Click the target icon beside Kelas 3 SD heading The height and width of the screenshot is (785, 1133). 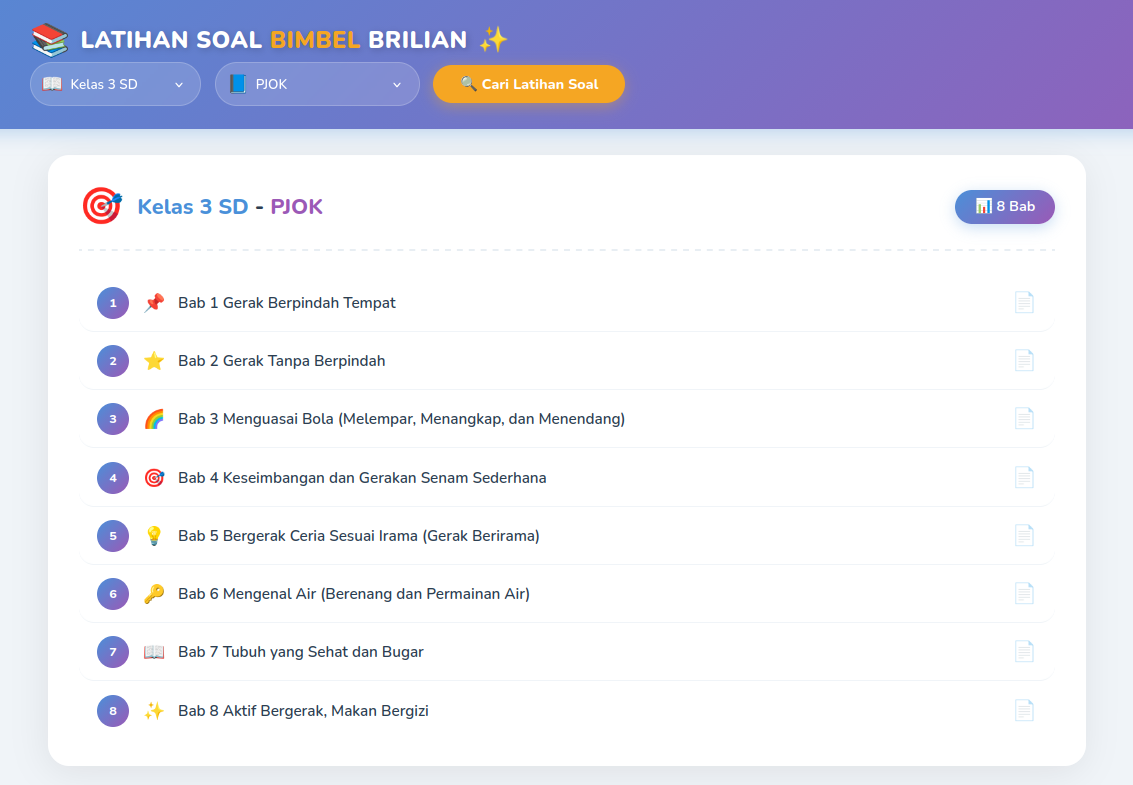(102, 206)
